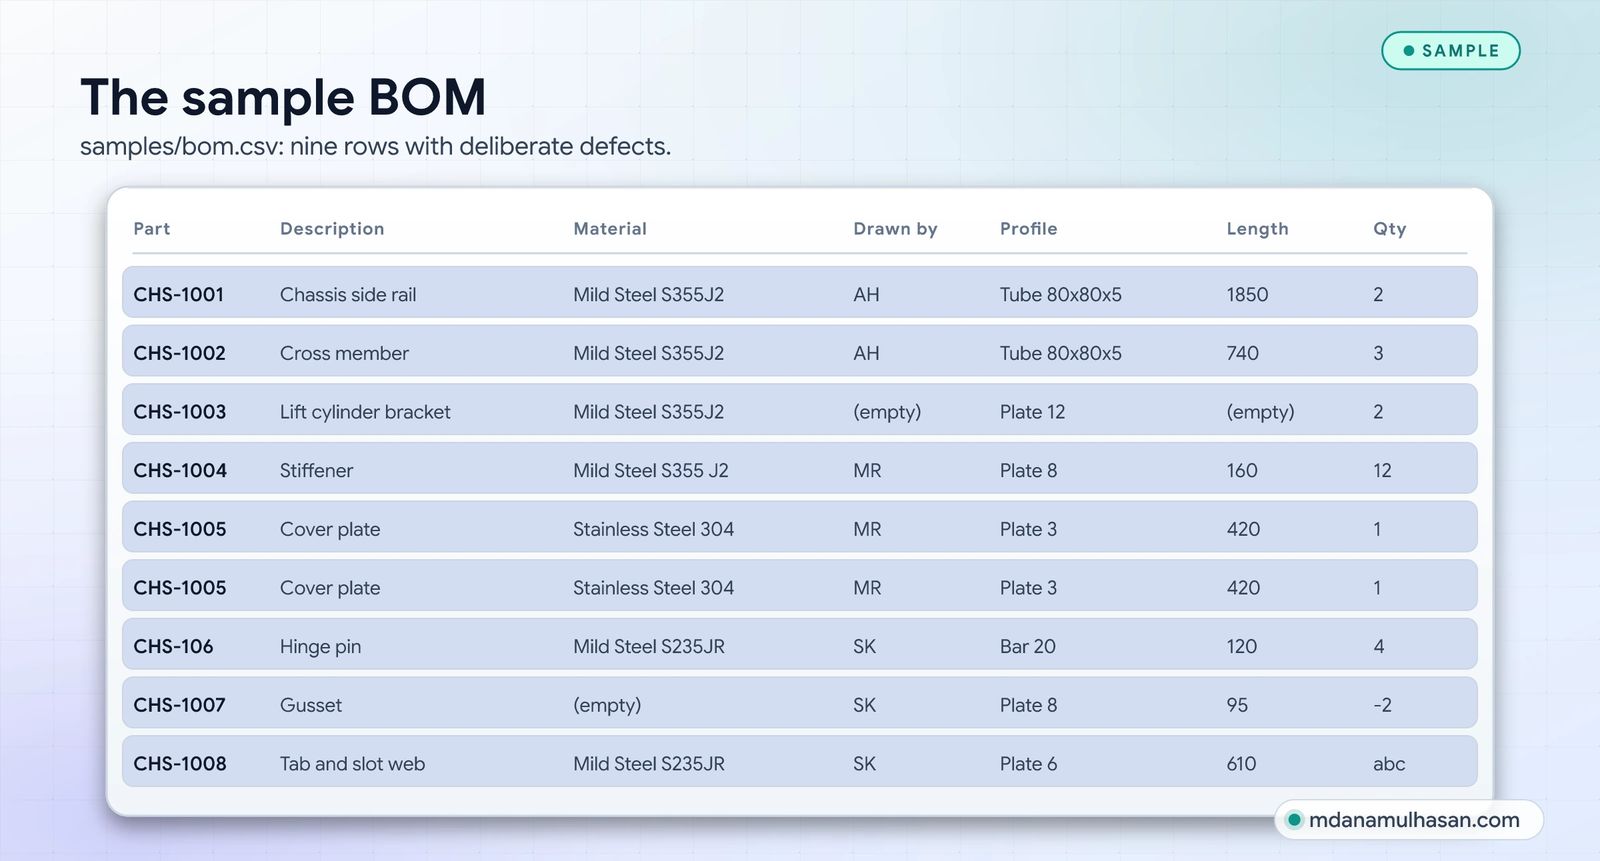
Task: Click the "Lift cylinder bracket" description
Action: pos(365,412)
